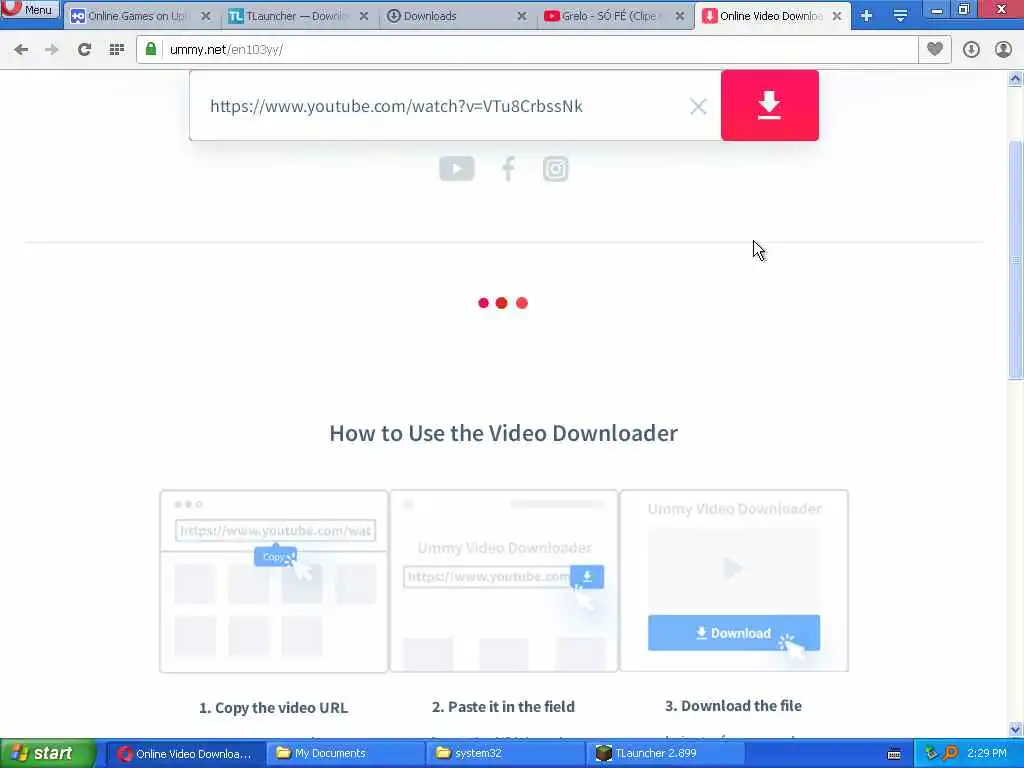The height and width of the screenshot is (768, 1024).
Task: Click the Facebook logo icon
Action: [x=508, y=168]
